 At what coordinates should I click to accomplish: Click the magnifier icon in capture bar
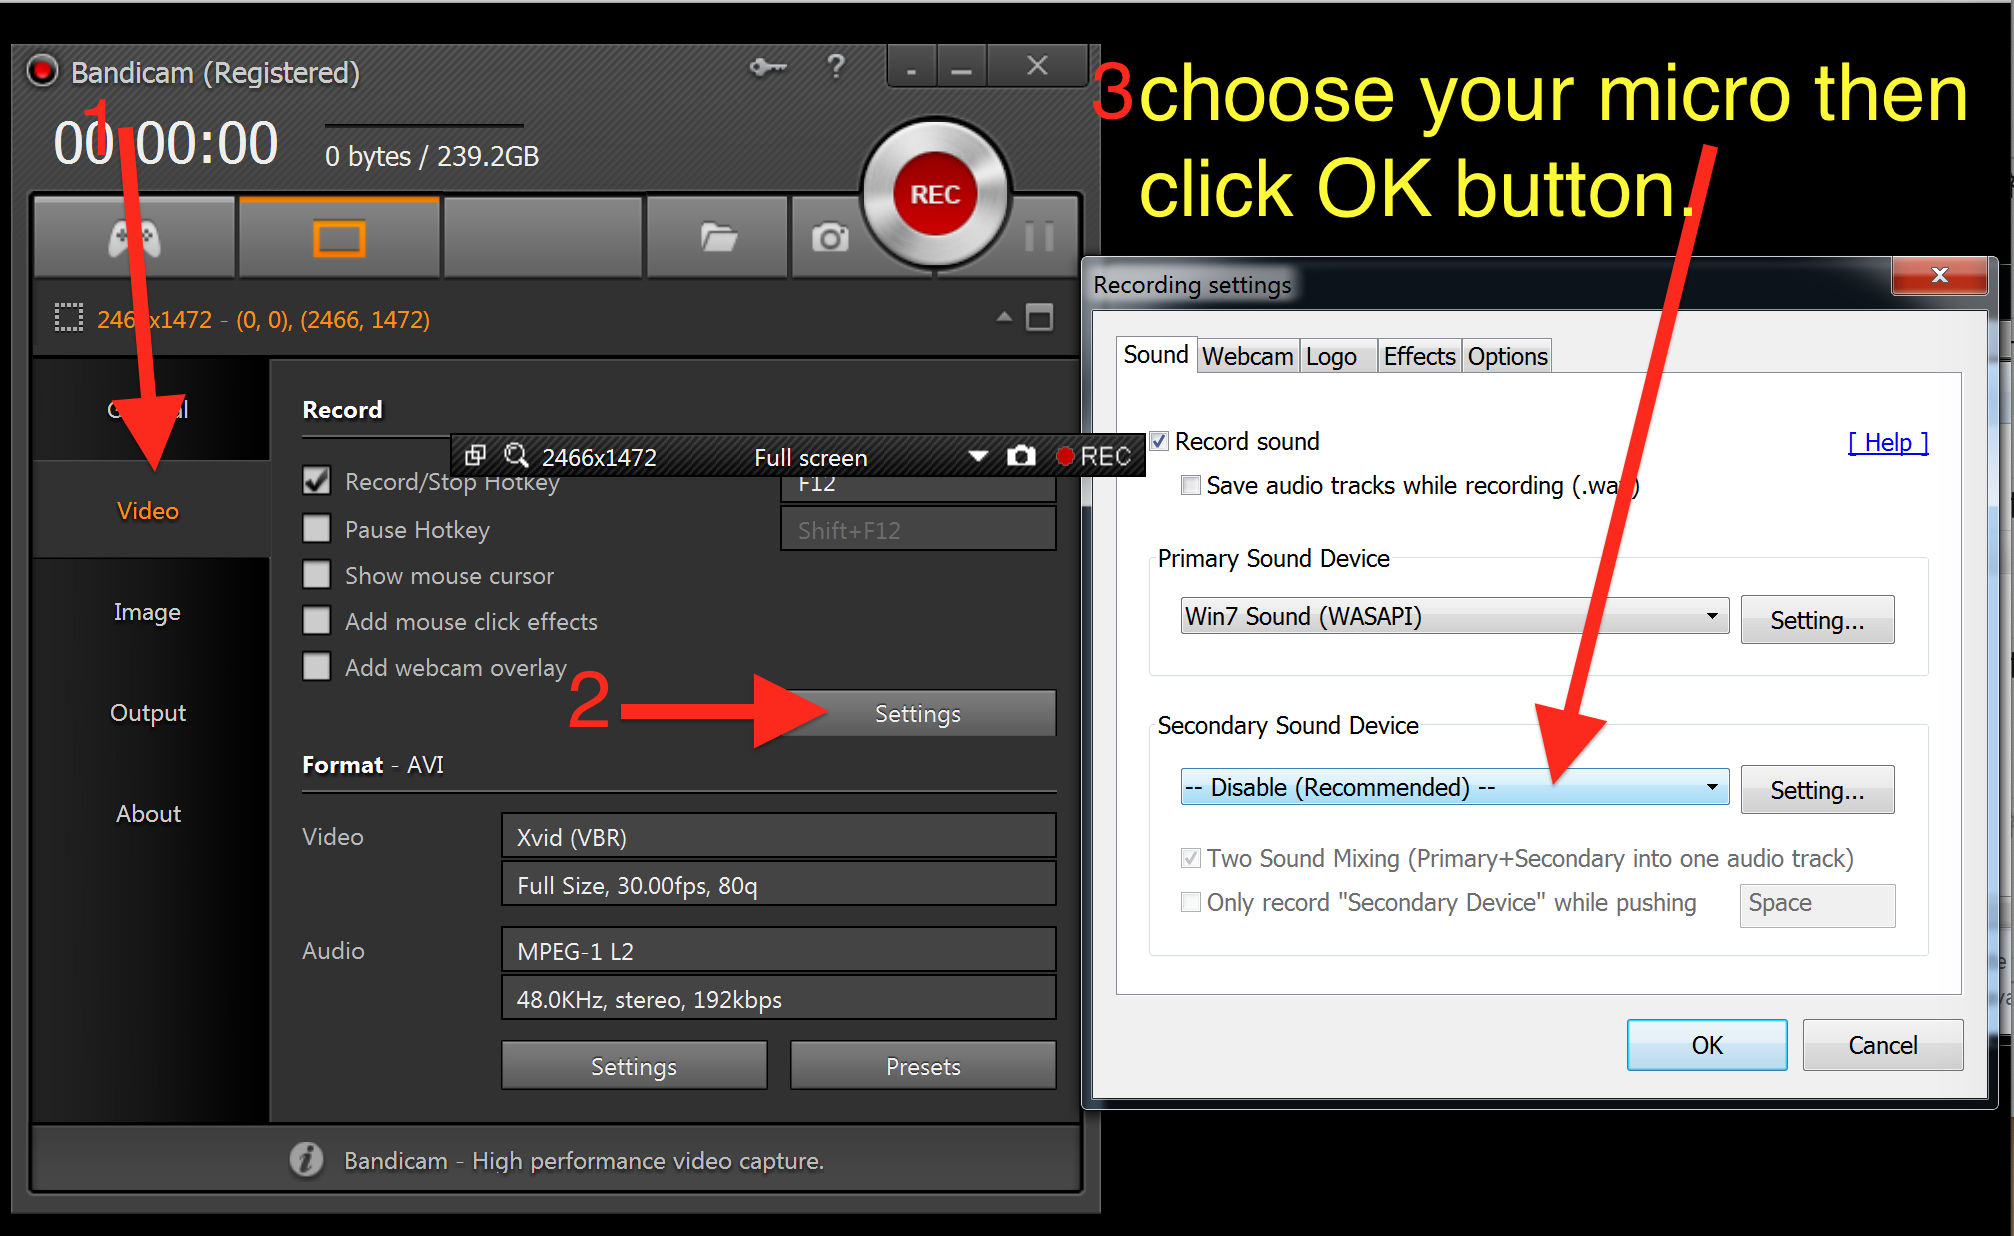click(516, 456)
